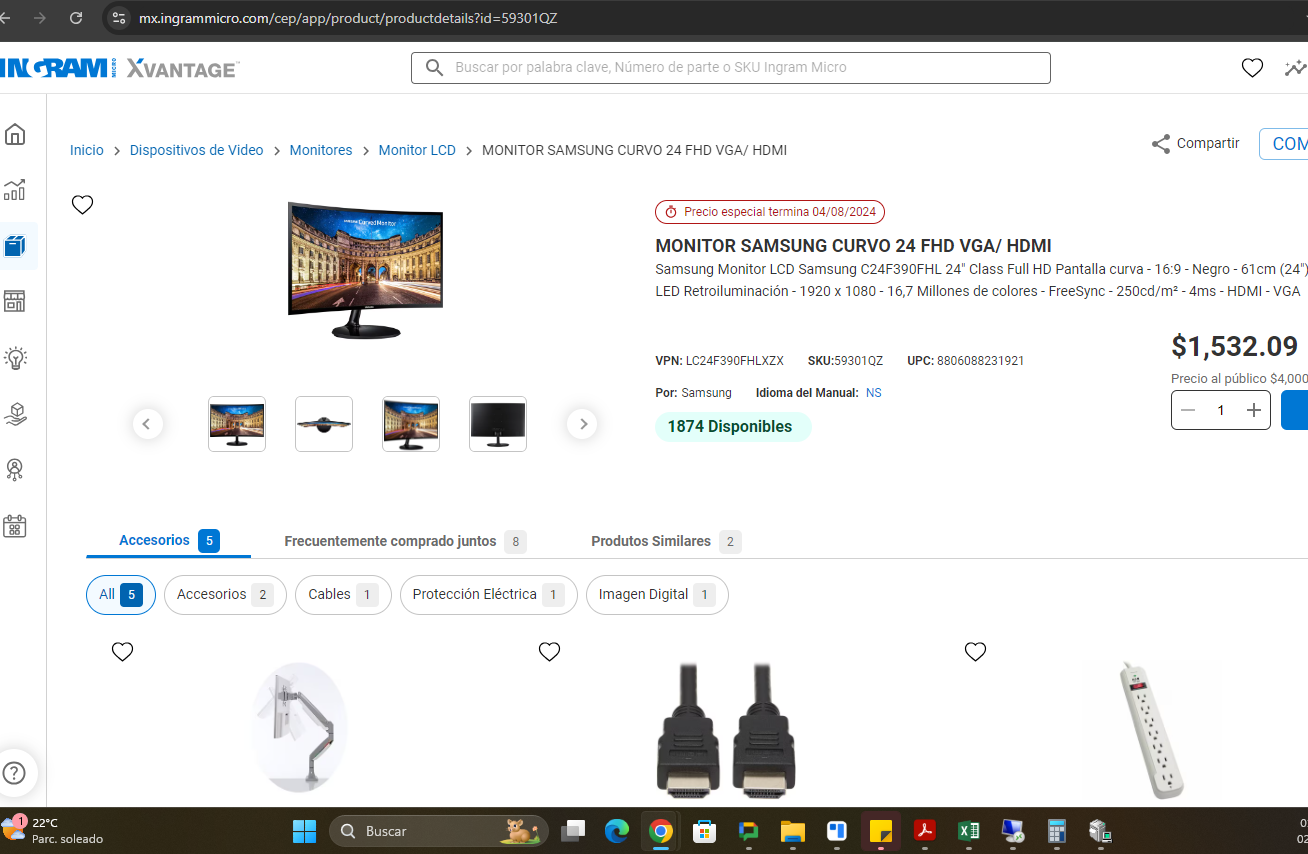Open the storefront icon in sidebar

[x=15, y=301]
